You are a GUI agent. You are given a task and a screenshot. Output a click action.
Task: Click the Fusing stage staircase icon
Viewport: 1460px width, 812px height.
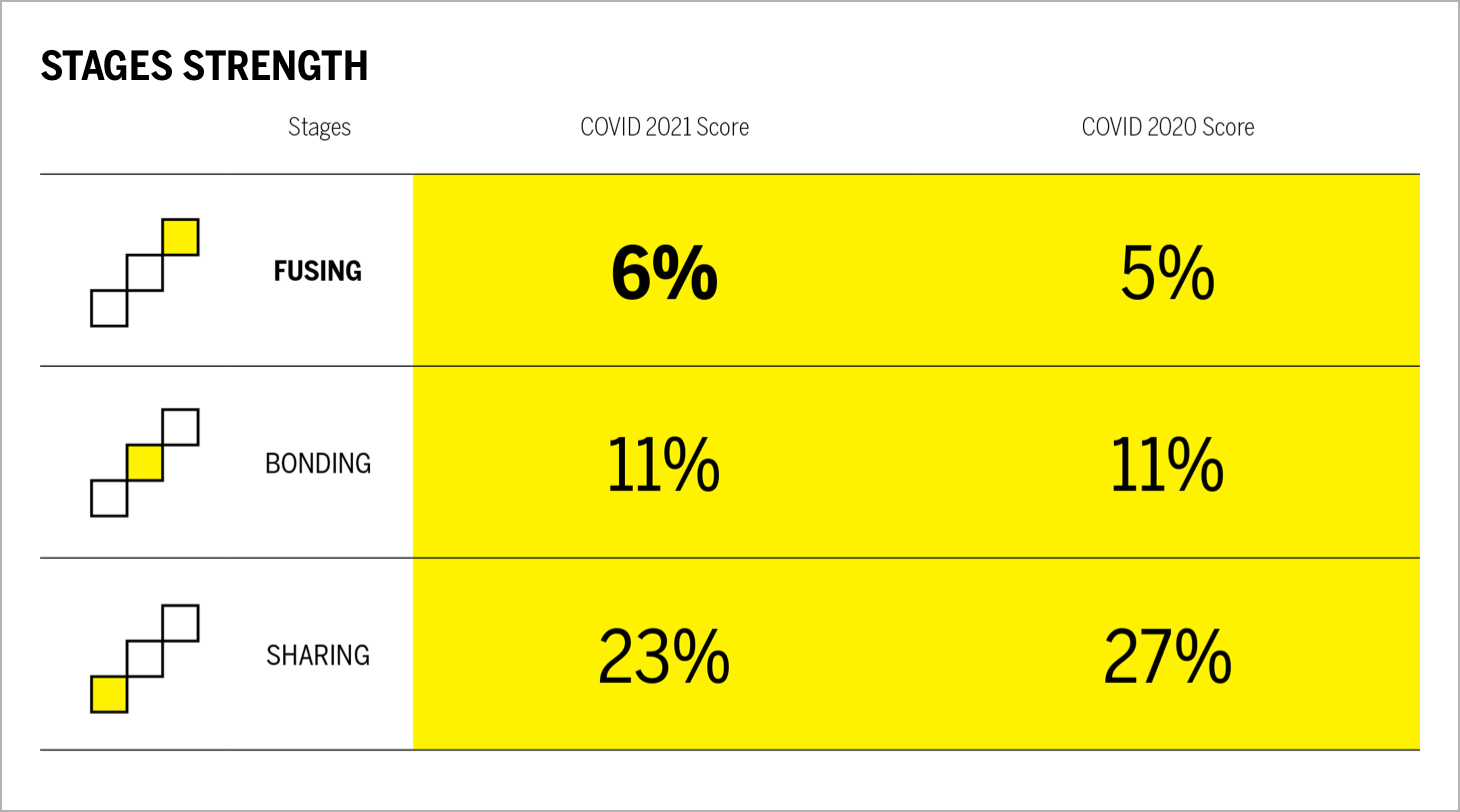[x=145, y=272]
